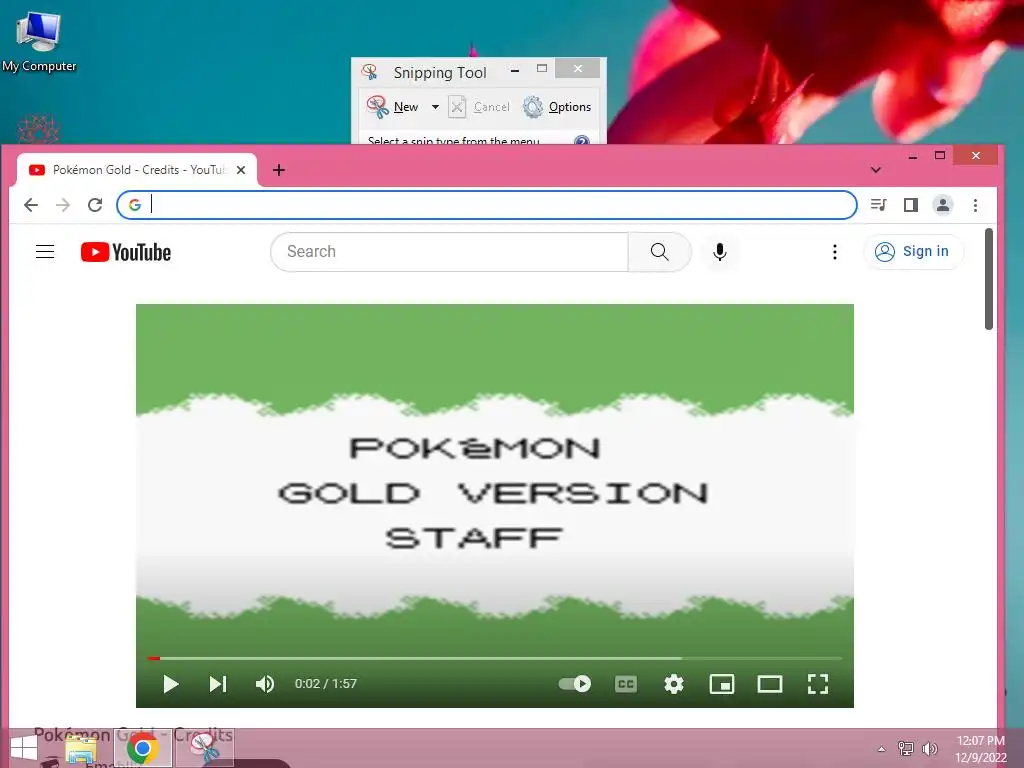Close the Pokémon Gold - Credits tab
Image resolution: width=1024 pixels, height=768 pixels.
coord(241,170)
